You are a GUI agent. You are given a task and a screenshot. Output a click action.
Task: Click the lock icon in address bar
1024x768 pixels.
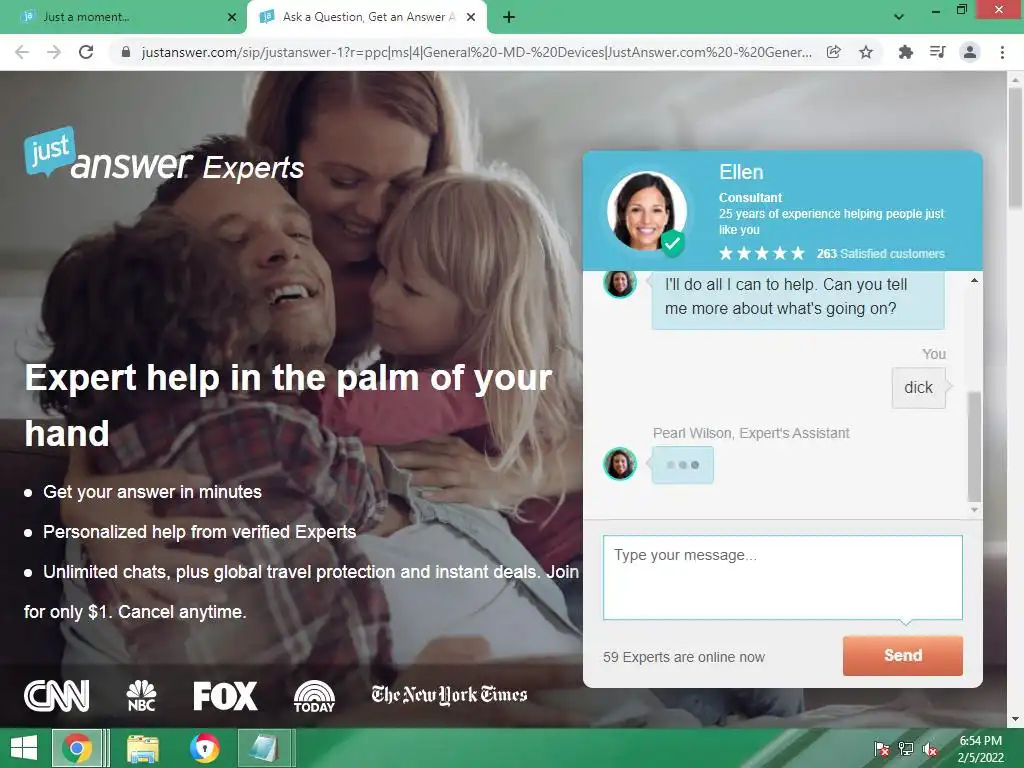point(126,52)
